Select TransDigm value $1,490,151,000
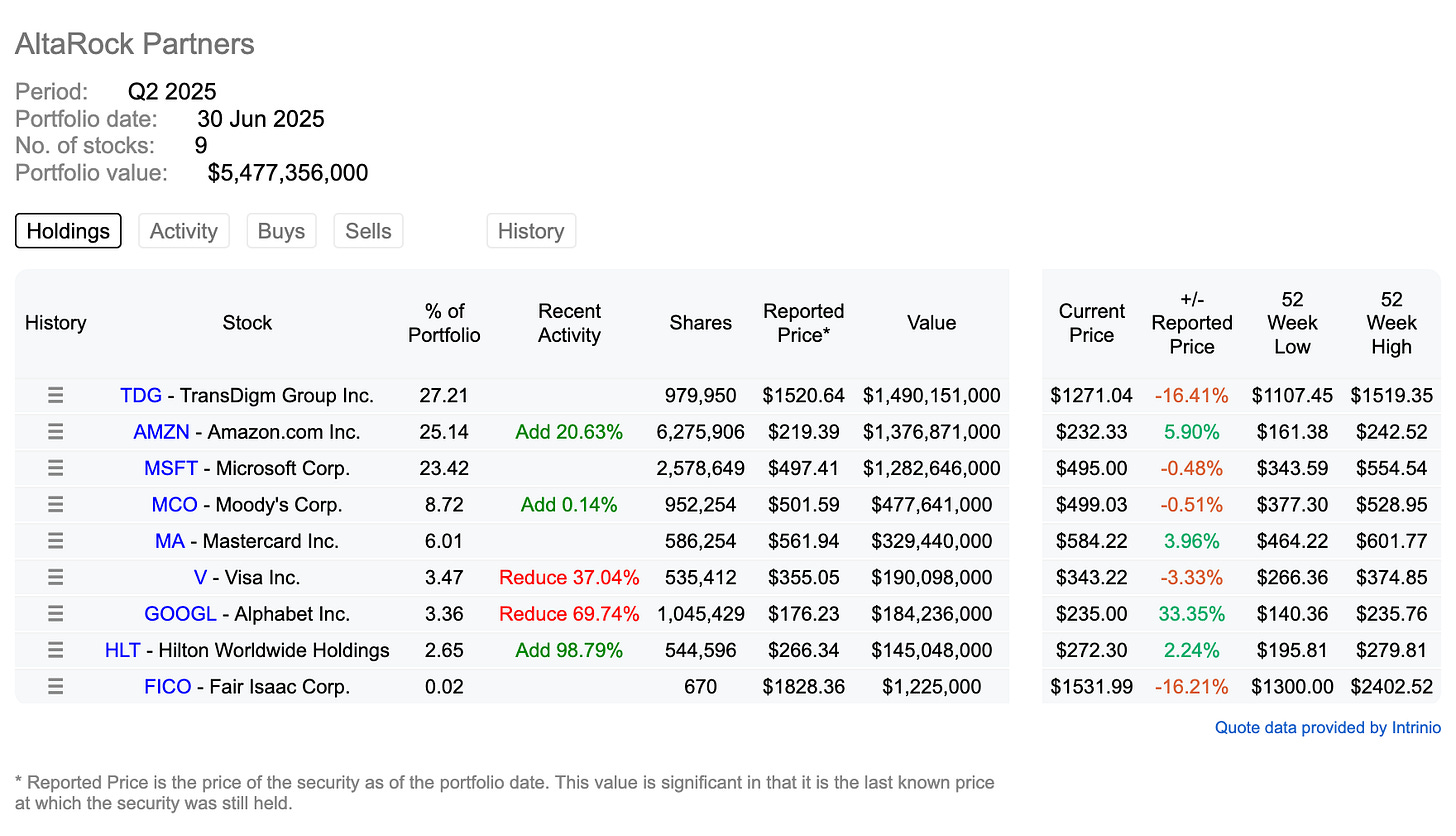This screenshot has height=836, width=1456. (x=931, y=396)
